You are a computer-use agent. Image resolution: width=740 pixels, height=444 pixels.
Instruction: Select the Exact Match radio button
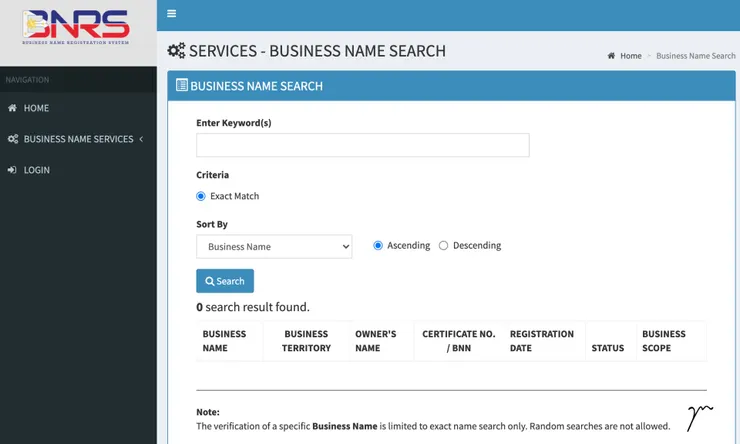[x=201, y=196]
